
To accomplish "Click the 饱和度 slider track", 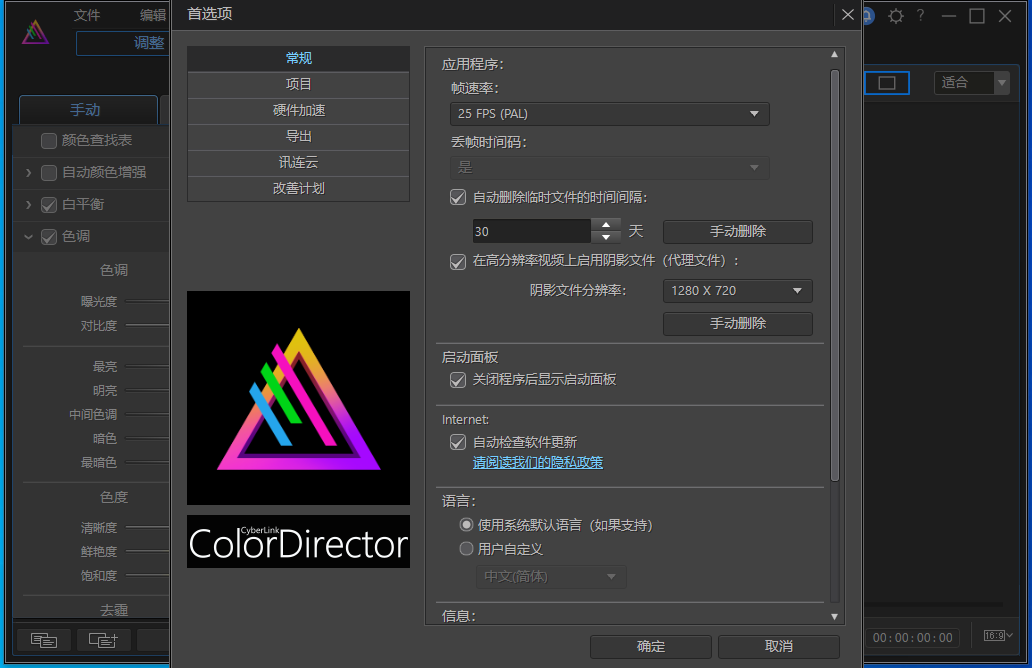I will [x=147, y=575].
